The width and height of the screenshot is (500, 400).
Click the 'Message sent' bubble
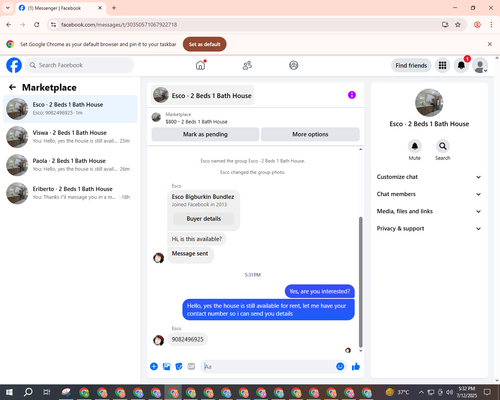(190, 254)
